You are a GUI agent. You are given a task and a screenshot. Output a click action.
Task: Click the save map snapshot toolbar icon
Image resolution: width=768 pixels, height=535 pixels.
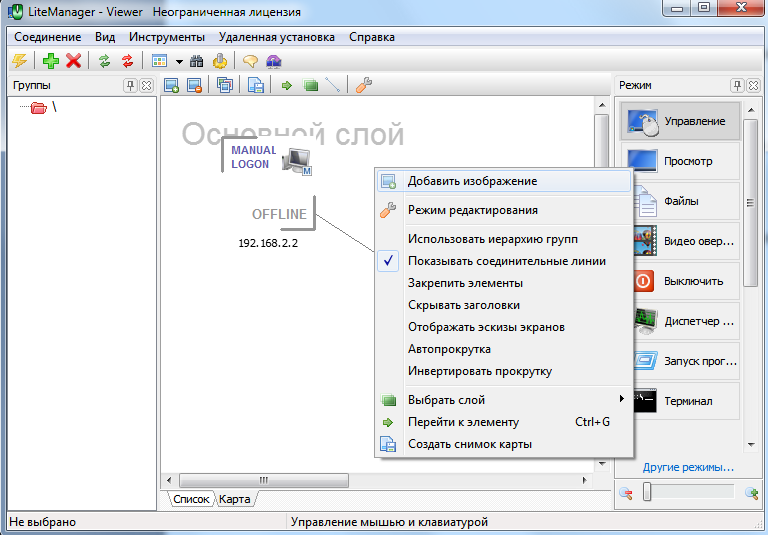click(x=256, y=85)
